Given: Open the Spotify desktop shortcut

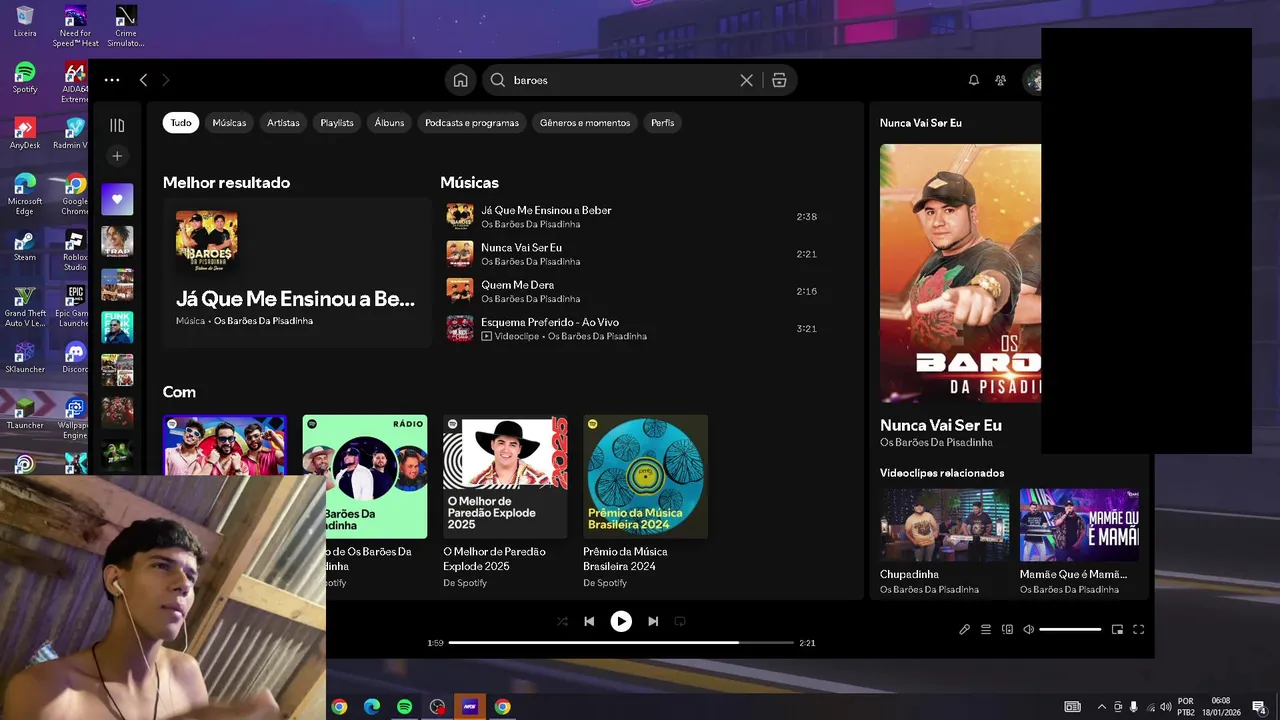Looking at the screenshot, I should [25, 78].
